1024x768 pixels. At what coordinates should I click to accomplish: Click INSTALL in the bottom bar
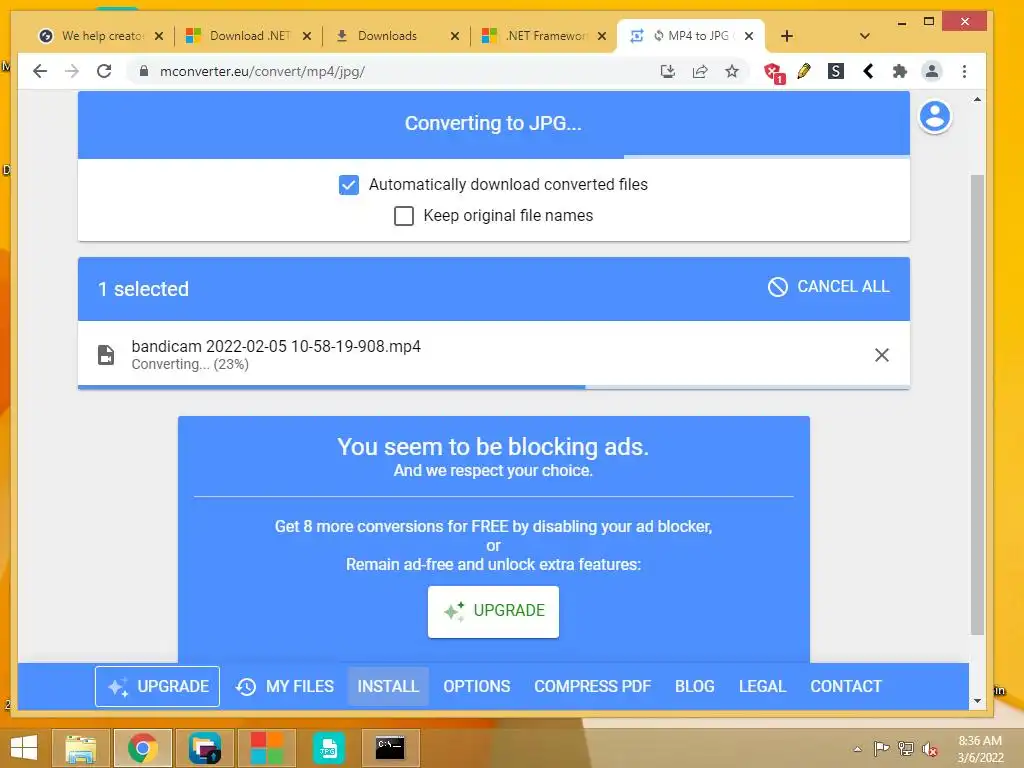coord(388,686)
